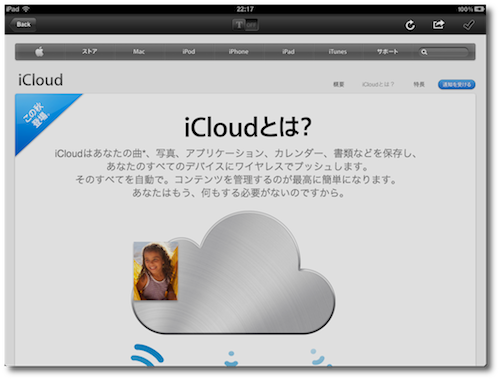Image resolution: width=500 pixels, height=380 pixels.
Task: Click the girl's photo thumbnail on cloud
Action: click(x=156, y=271)
